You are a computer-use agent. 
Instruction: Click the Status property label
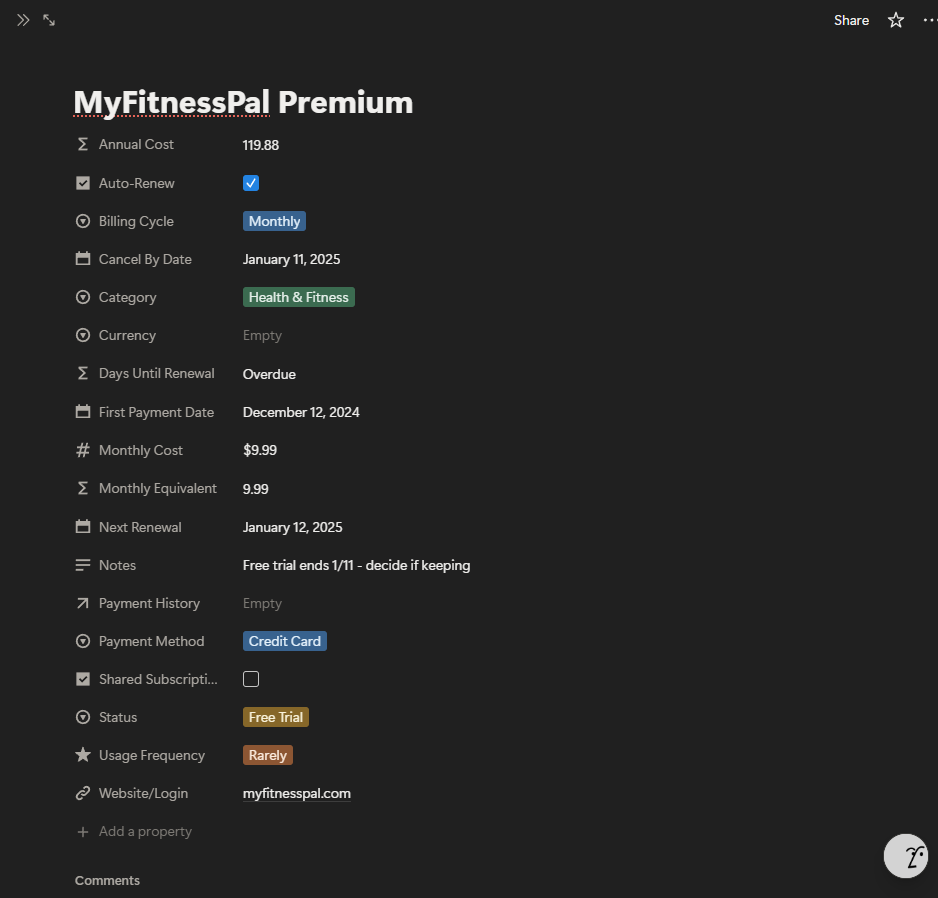(x=118, y=717)
